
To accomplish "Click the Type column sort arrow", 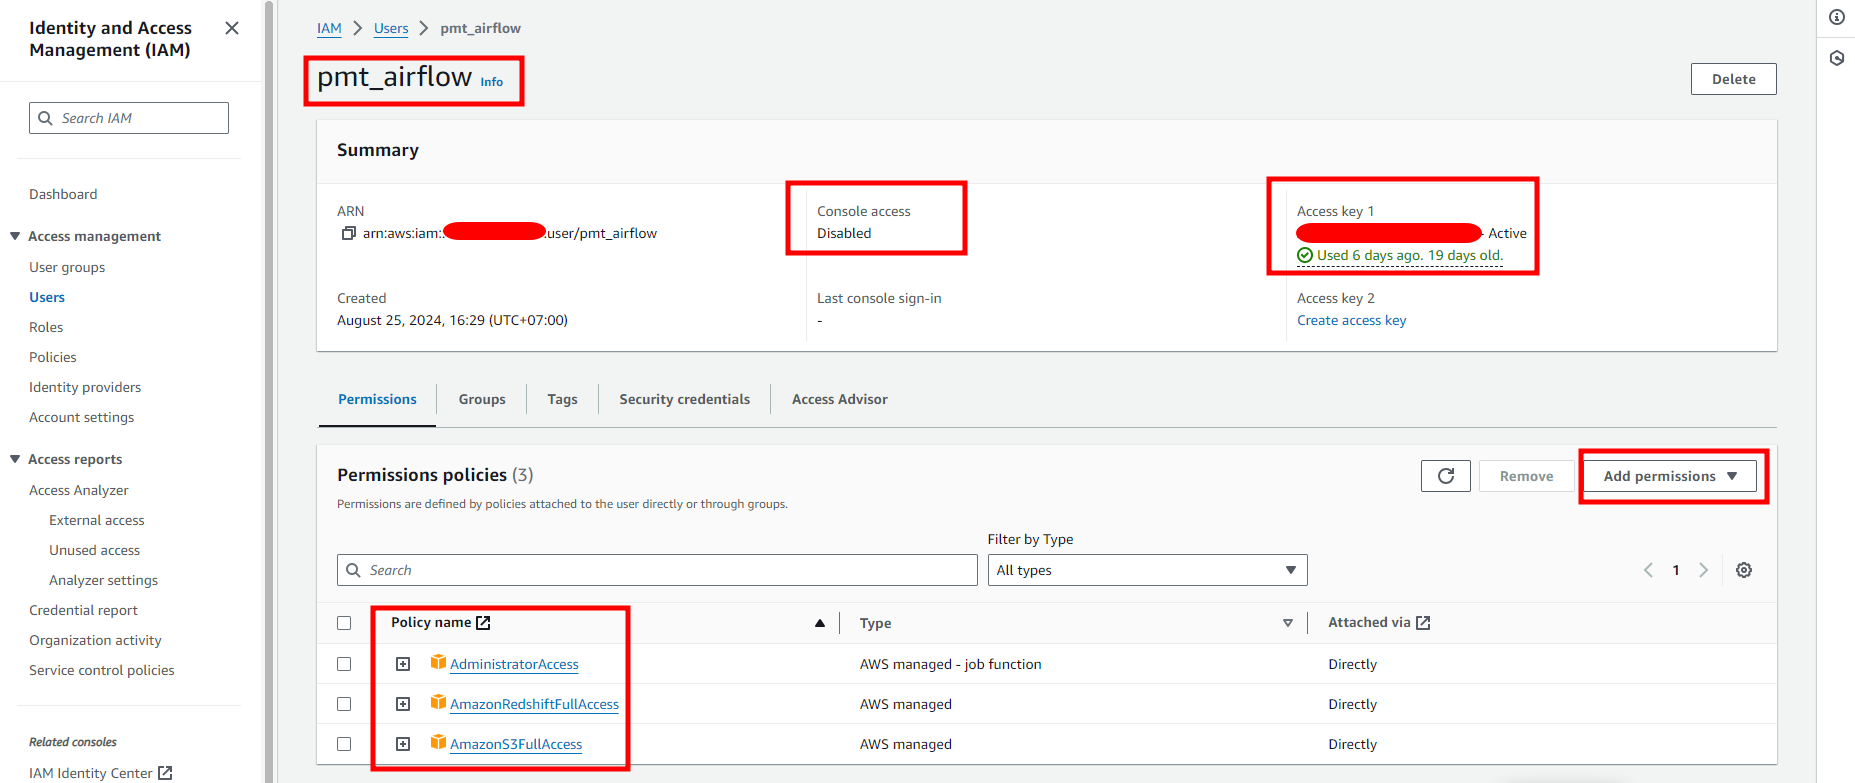I will pos(1288,623).
